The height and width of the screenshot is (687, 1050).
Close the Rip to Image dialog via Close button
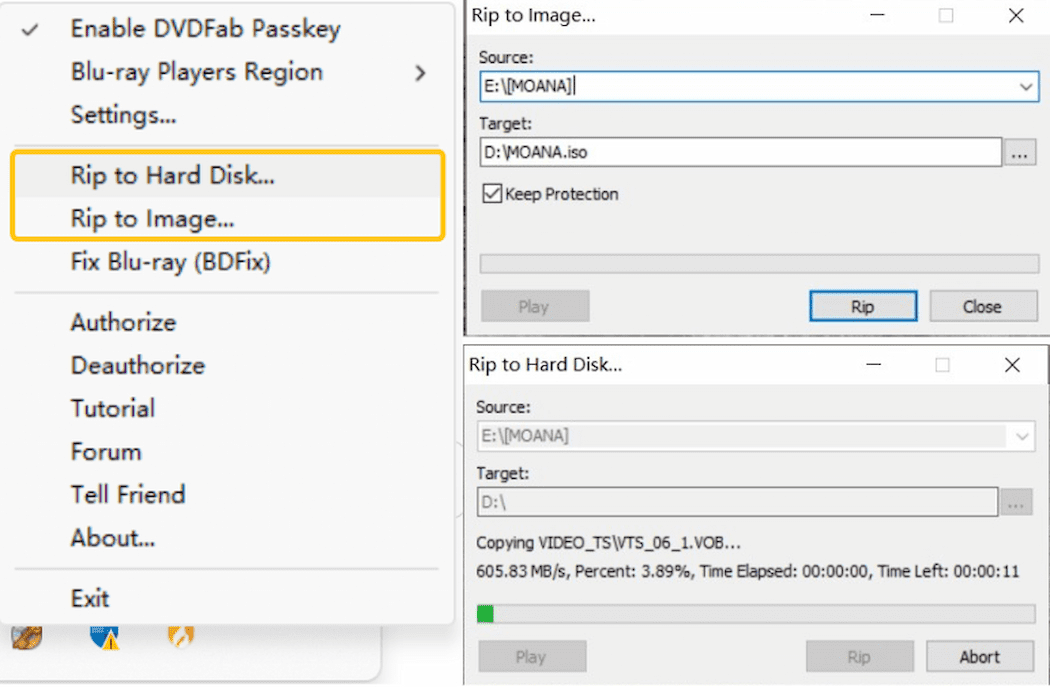point(983,305)
